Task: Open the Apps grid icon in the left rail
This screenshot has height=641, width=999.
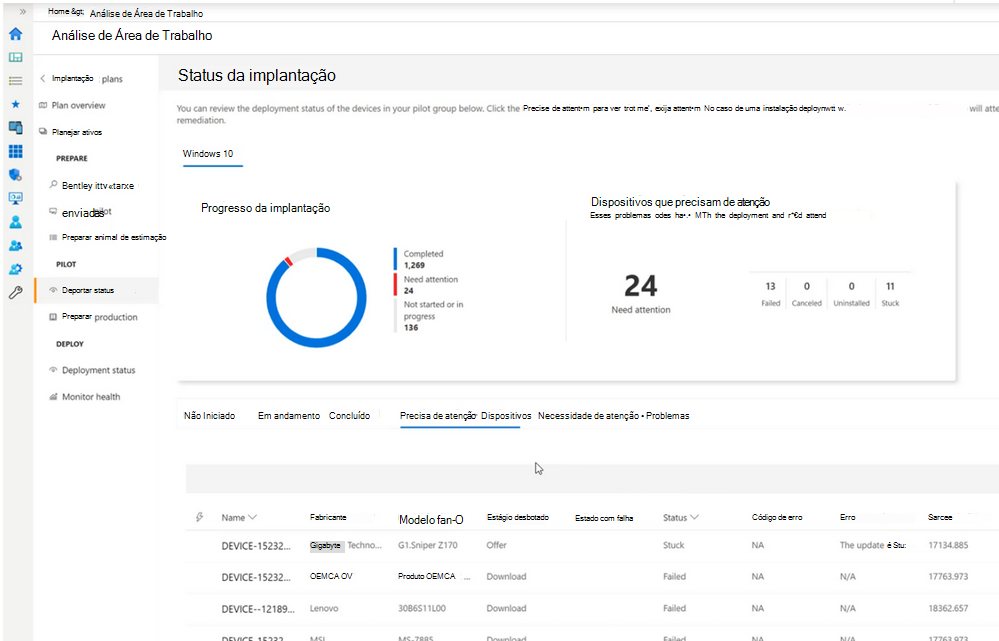Action: tap(16, 151)
